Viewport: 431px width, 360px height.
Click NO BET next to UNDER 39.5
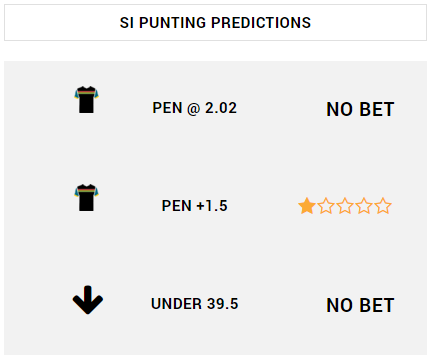[360, 305]
